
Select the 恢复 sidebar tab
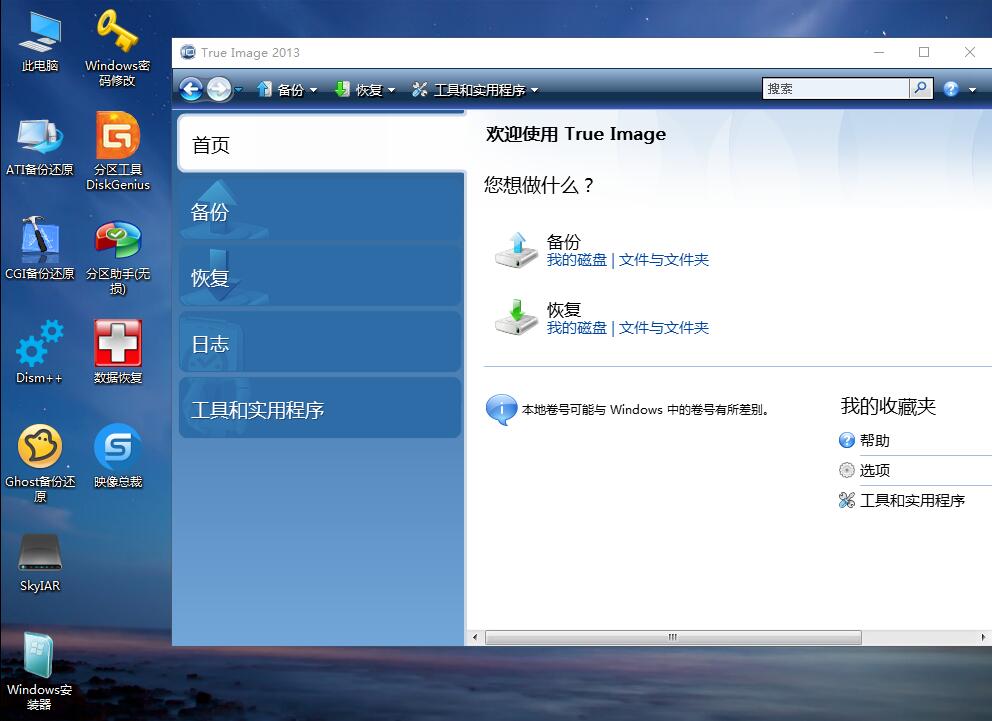[320, 278]
